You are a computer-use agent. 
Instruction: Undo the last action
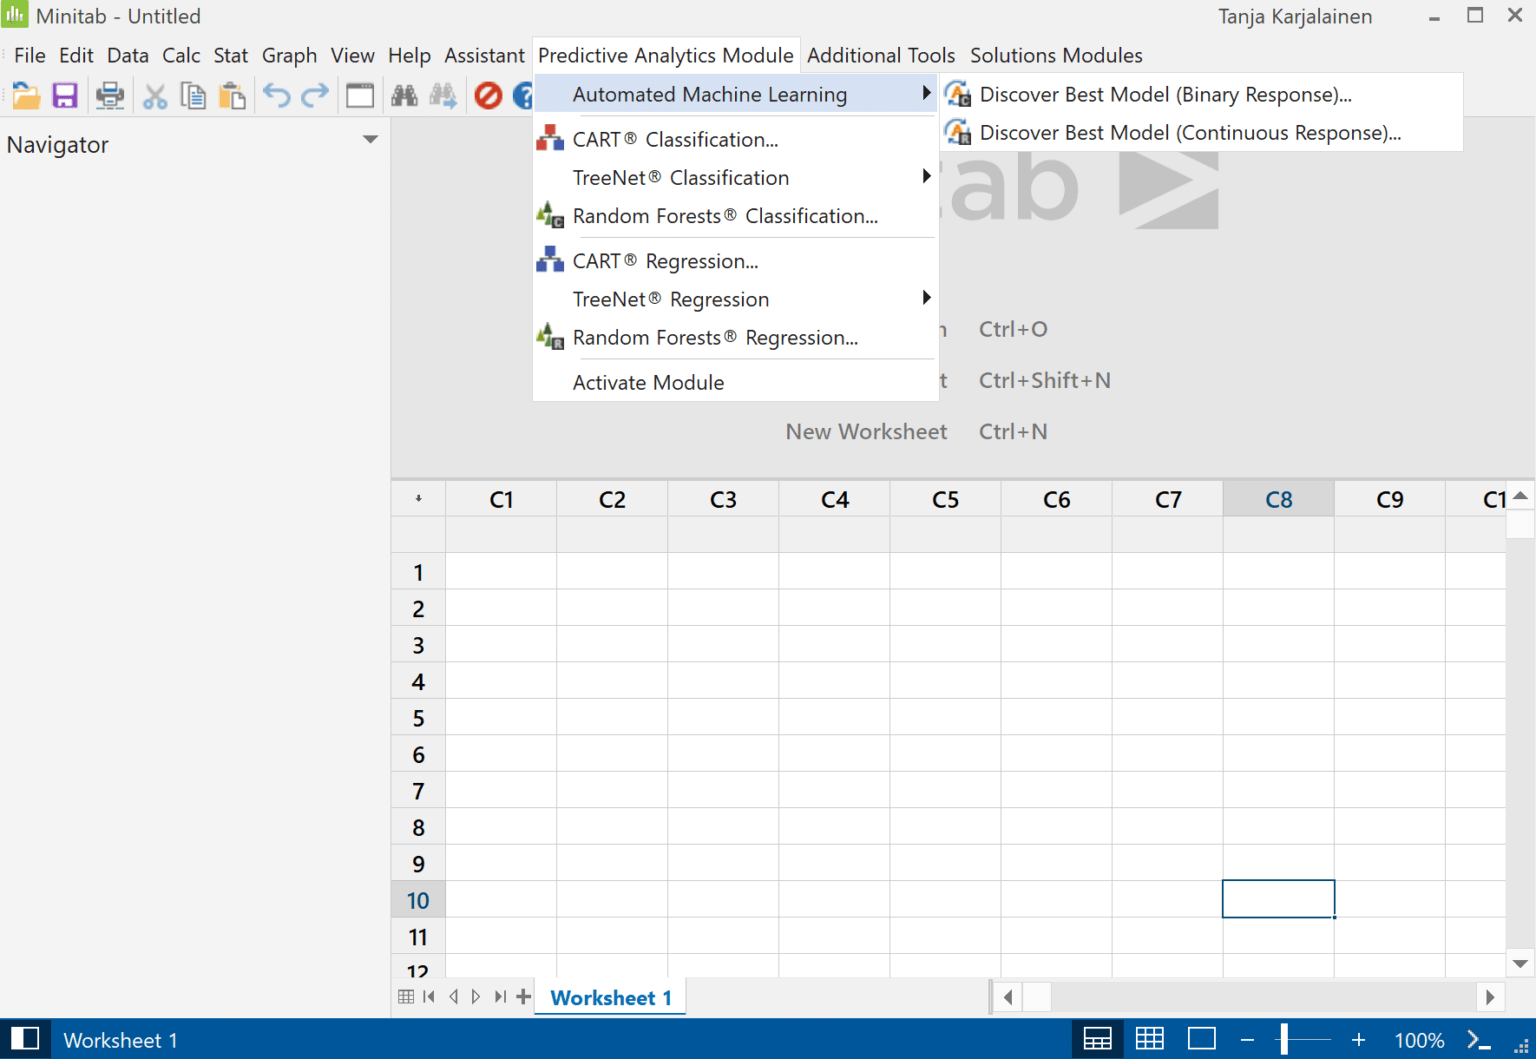coord(275,95)
